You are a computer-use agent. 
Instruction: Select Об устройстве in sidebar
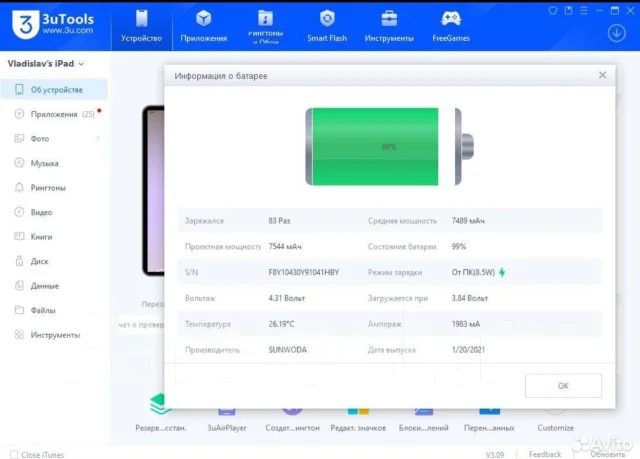coord(54,89)
